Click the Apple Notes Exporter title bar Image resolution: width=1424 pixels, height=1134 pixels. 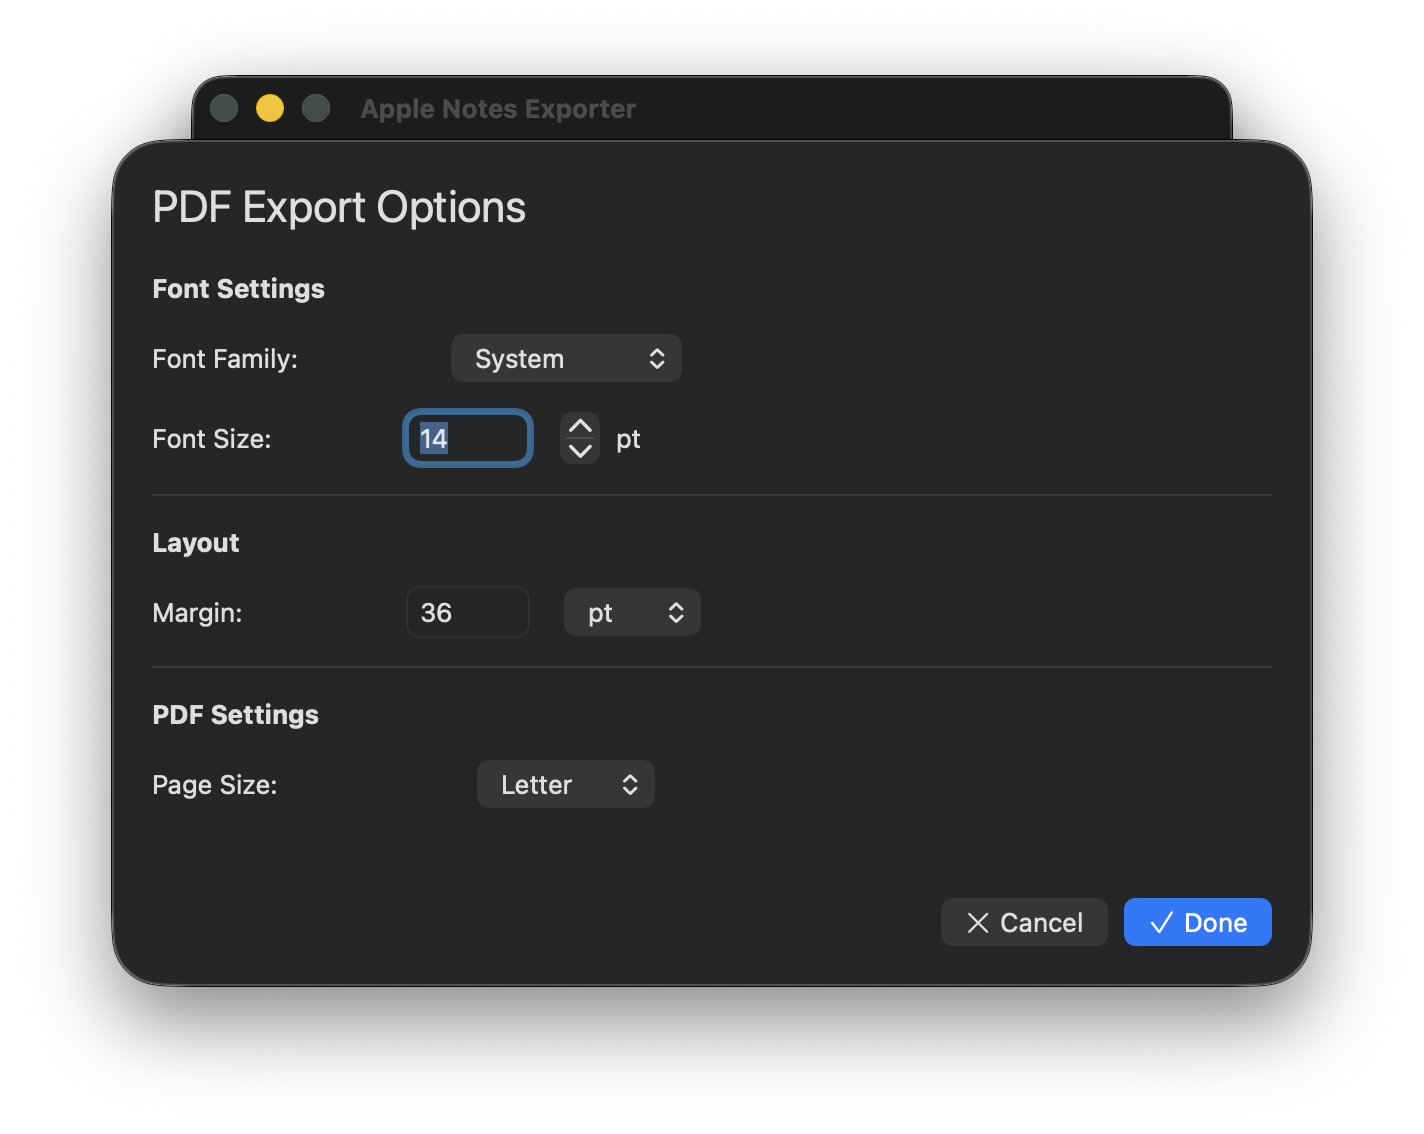click(x=497, y=109)
